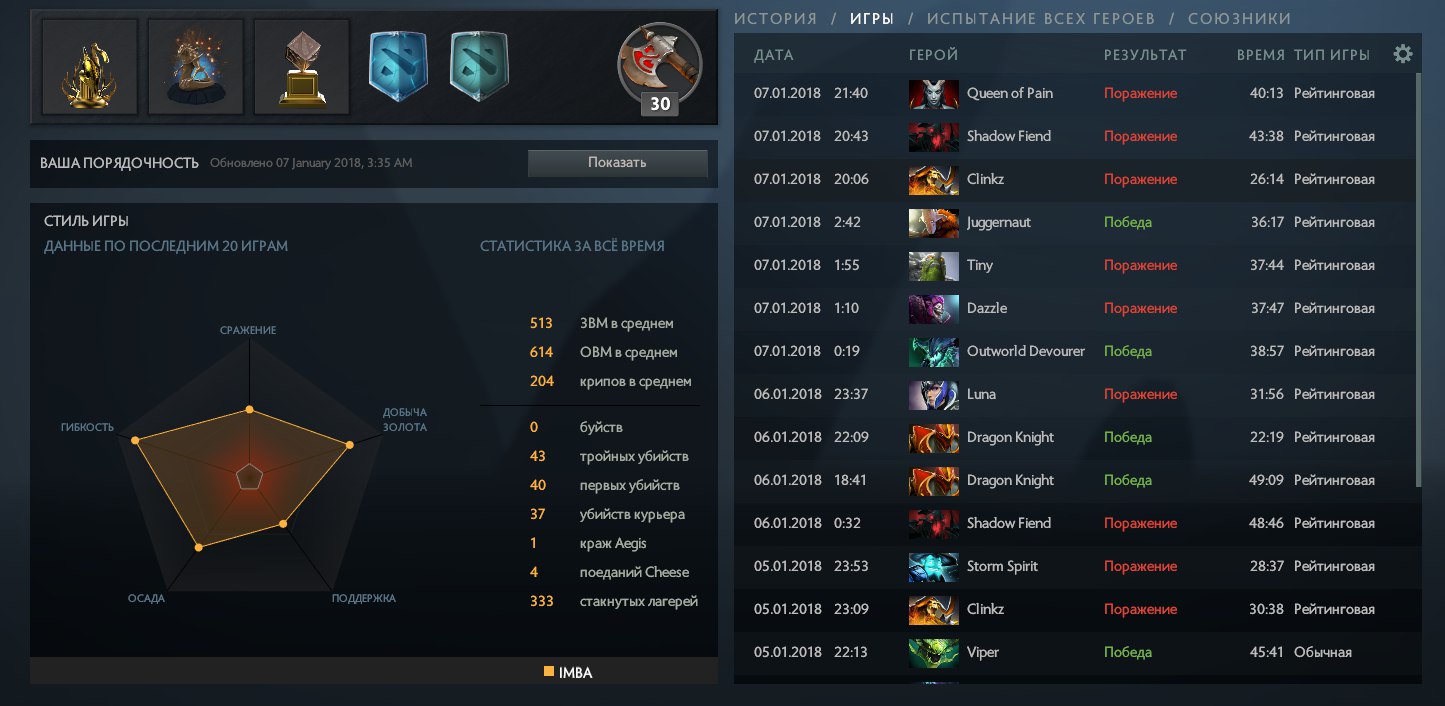The height and width of the screenshot is (706, 1445).
Task: Toggle the IMBA legend swatch
Action: click(x=549, y=672)
